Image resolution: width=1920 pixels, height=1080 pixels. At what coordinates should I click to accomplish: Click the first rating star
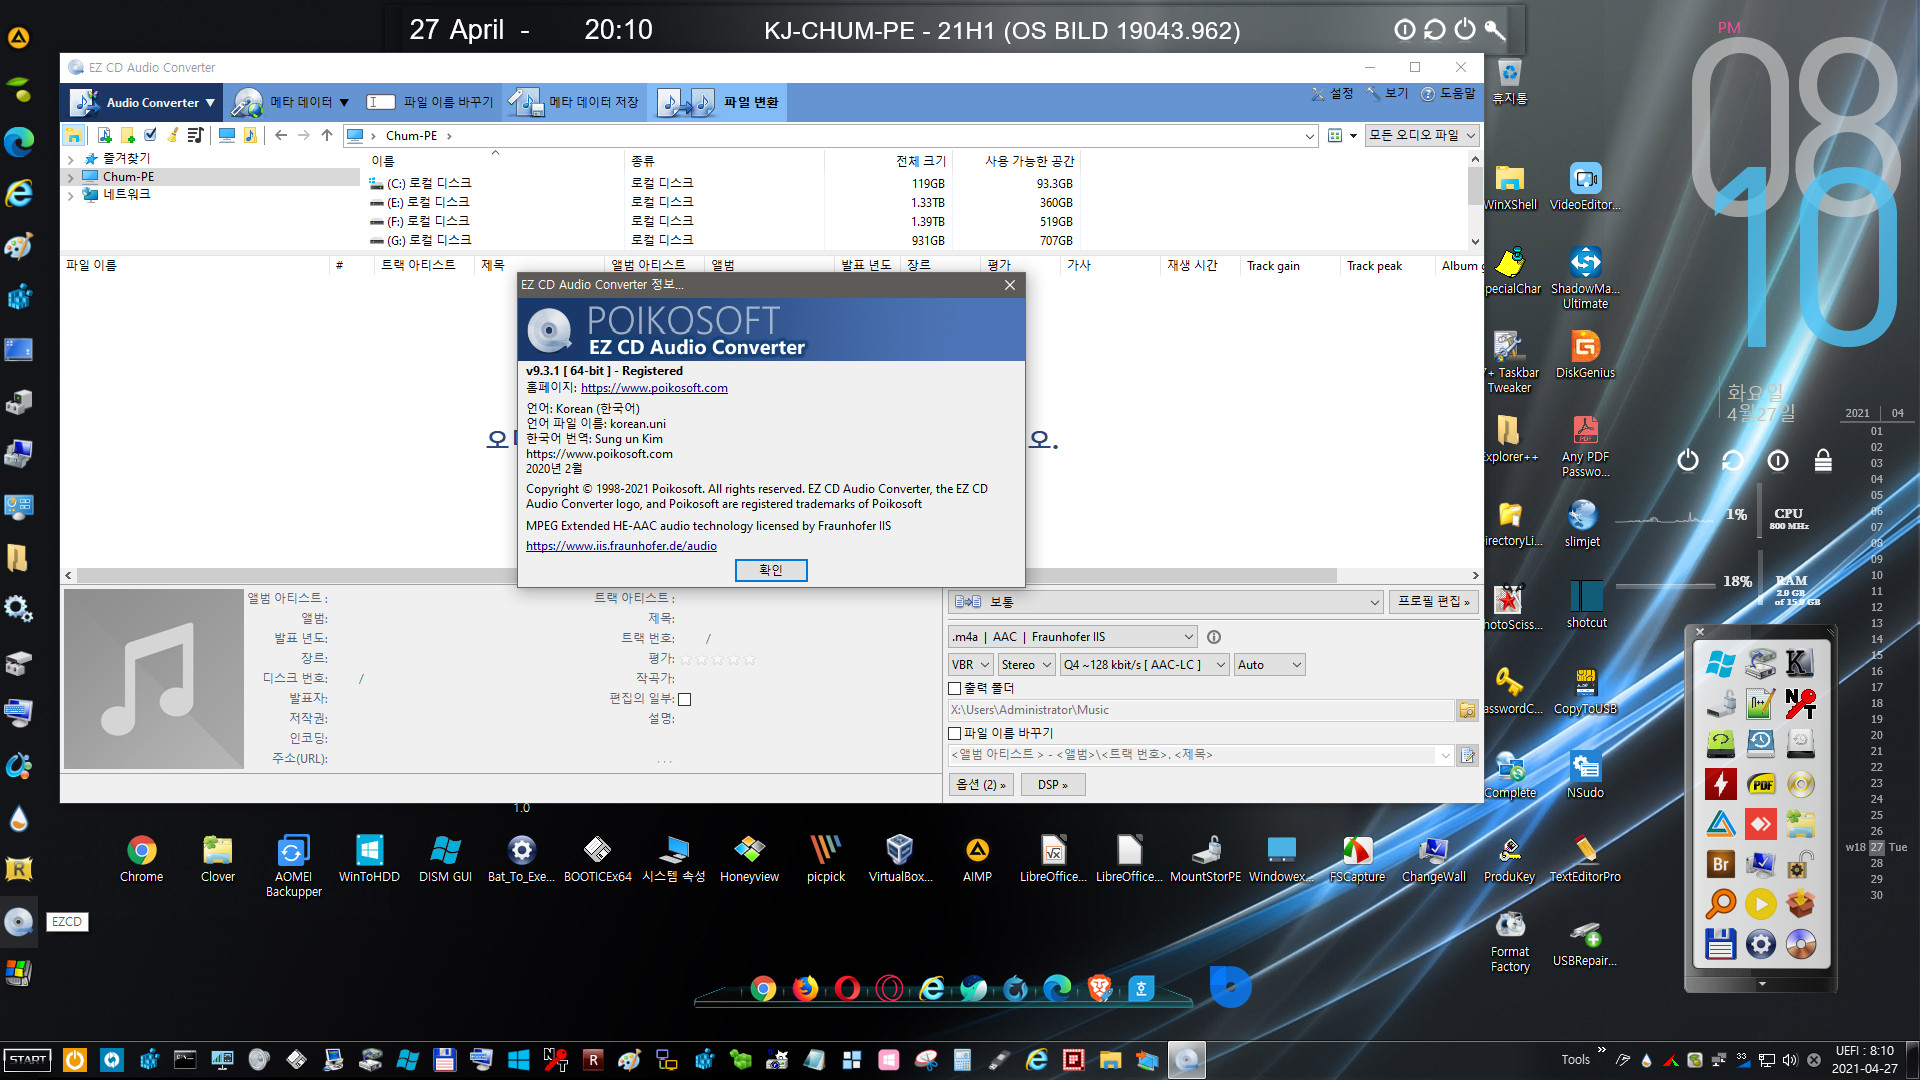(686, 660)
